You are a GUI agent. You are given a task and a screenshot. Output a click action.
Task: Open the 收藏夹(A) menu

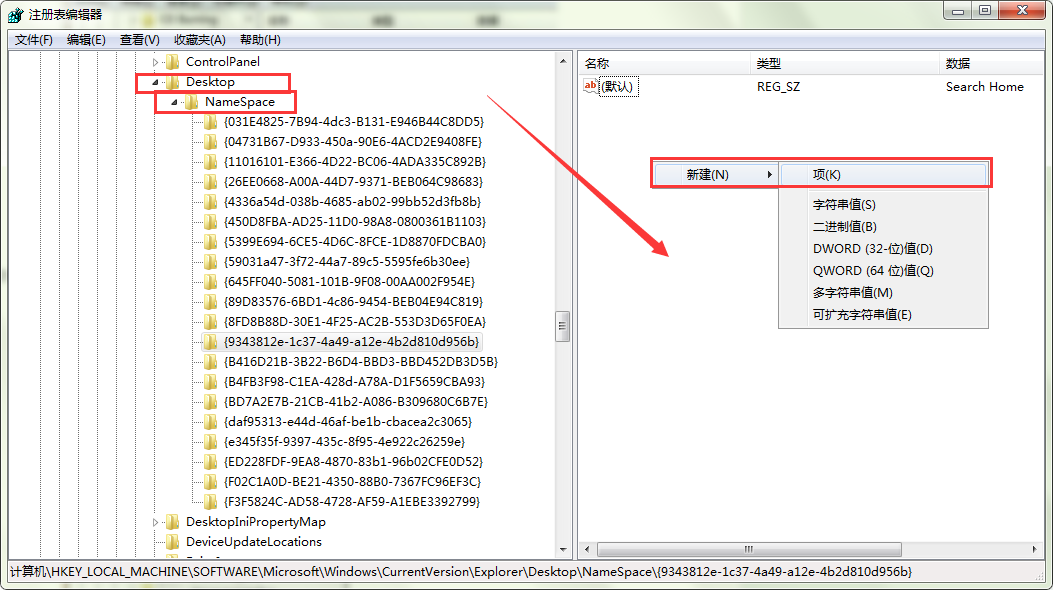[199, 40]
